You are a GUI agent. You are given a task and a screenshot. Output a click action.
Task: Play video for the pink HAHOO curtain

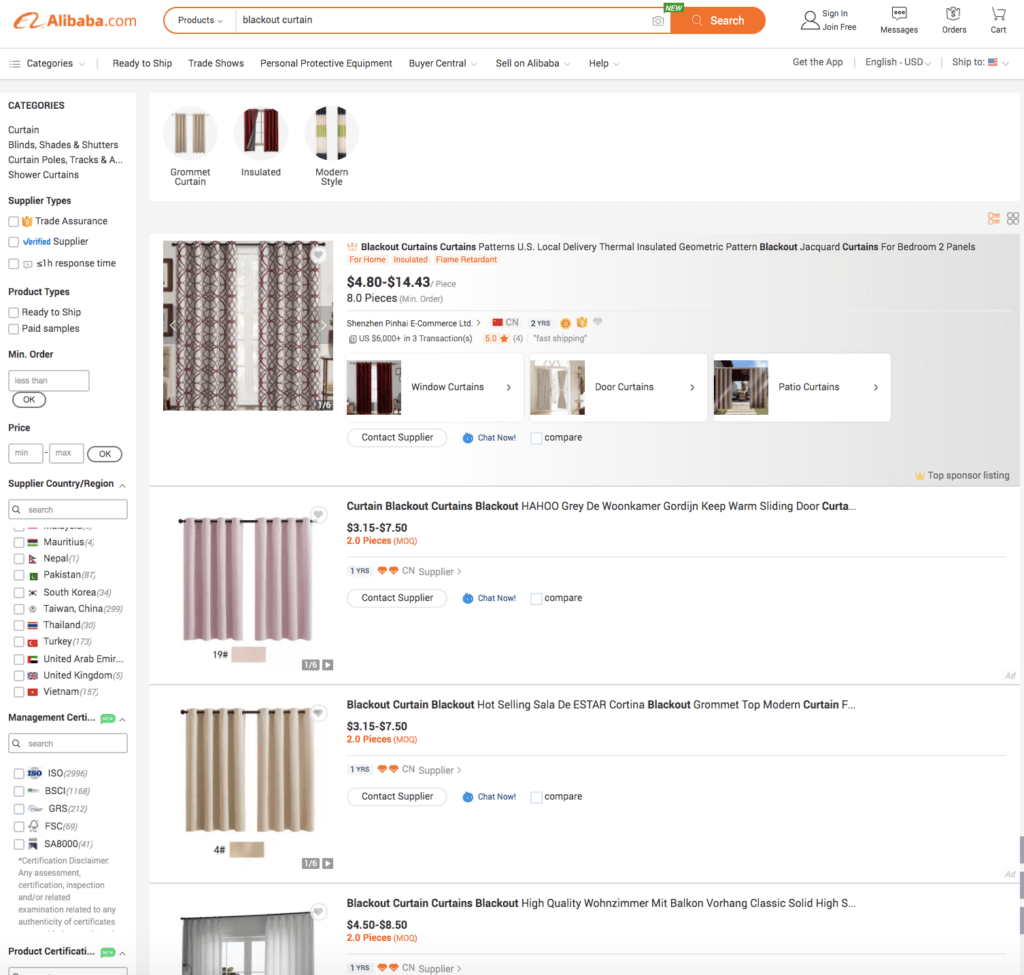pos(328,665)
